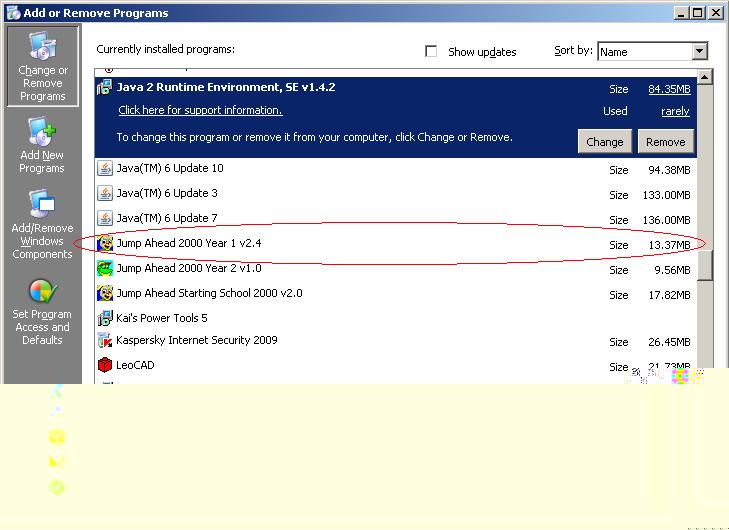Click the 133.00MB size value
Viewport: 729px width, 530px height.
pos(666,195)
